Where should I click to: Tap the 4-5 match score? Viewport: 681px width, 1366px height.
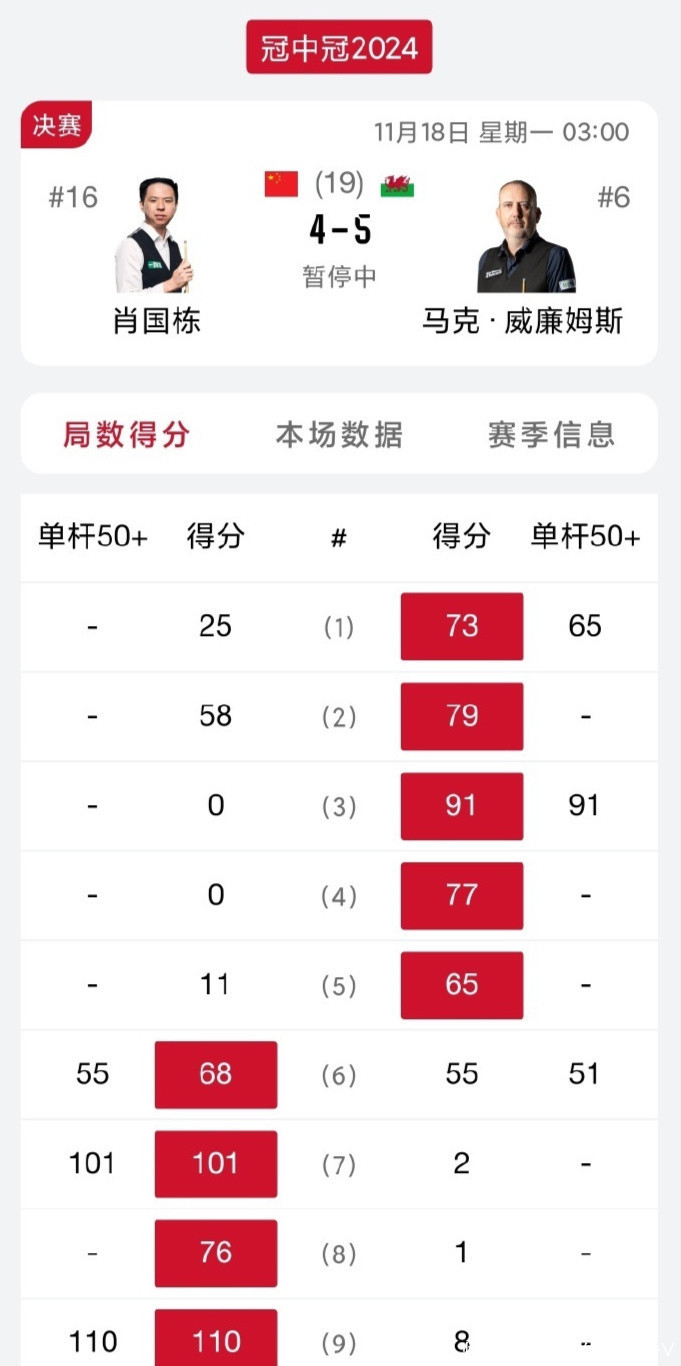340,231
